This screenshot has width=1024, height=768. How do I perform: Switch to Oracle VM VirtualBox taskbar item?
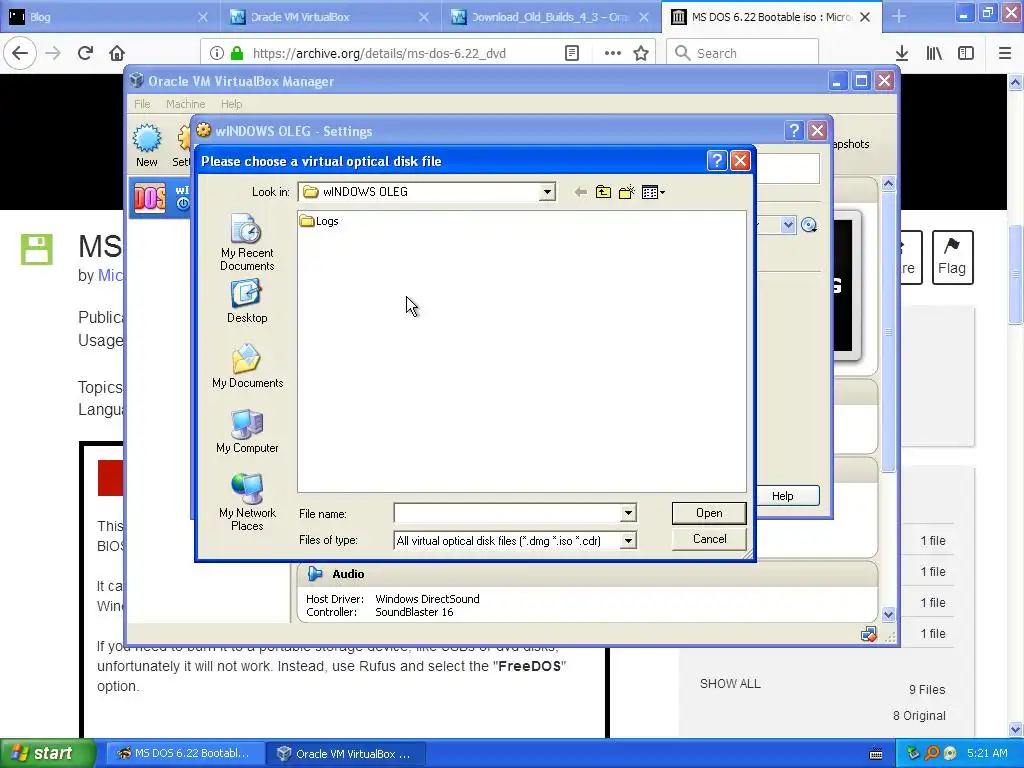point(346,754)
